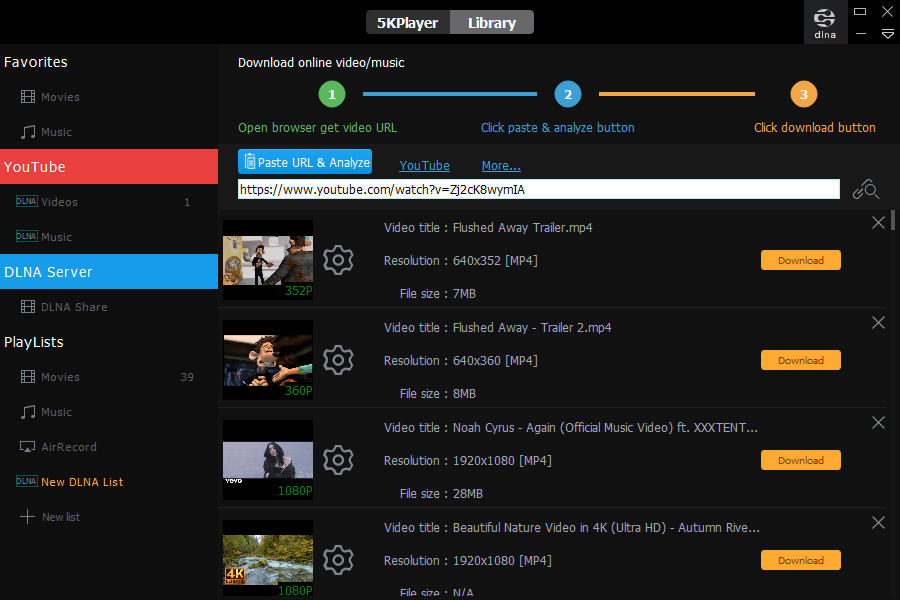Click the music note icon beside Favorites Music
900x600 pixels.
click(28, 132)
